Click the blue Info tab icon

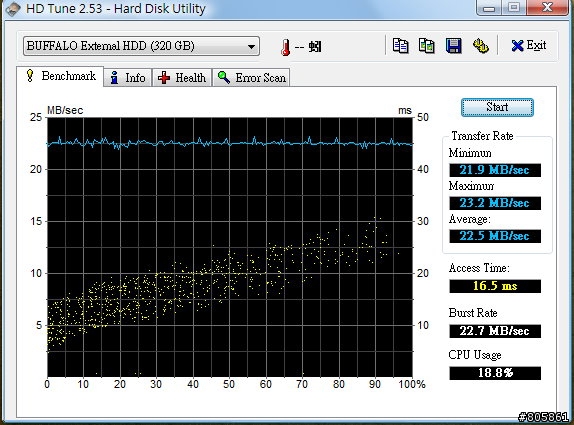click(114, 78)
